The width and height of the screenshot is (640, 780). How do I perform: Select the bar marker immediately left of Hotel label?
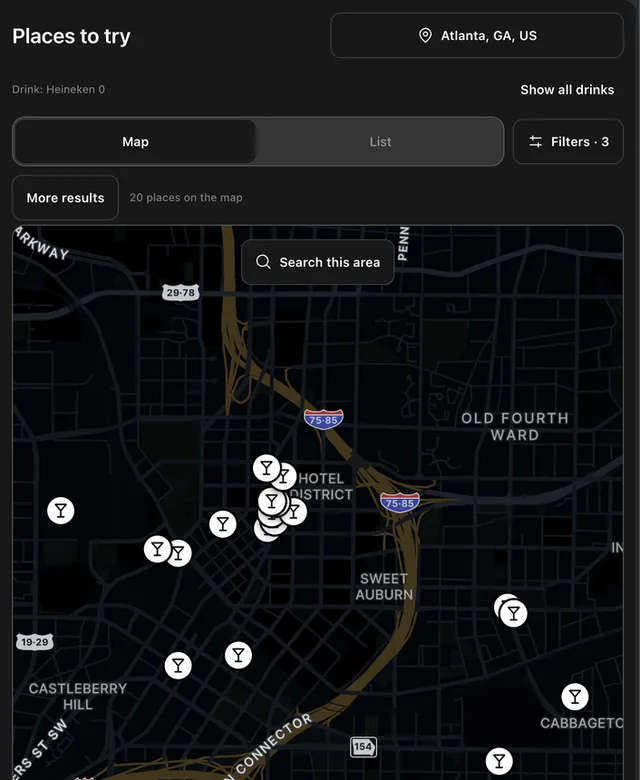click(x=285, y=478)
